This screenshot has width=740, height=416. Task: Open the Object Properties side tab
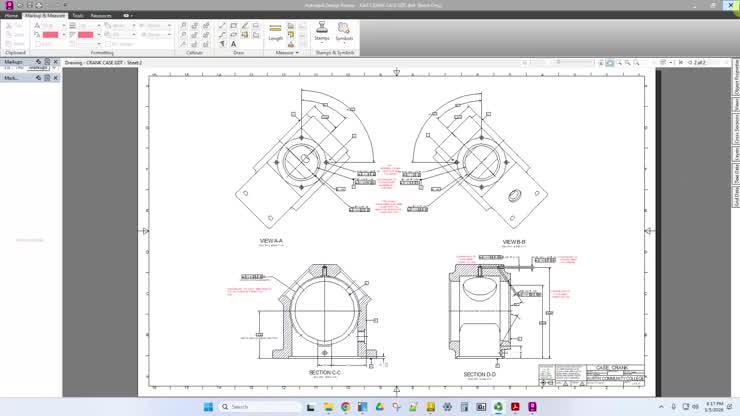(736, 77)
